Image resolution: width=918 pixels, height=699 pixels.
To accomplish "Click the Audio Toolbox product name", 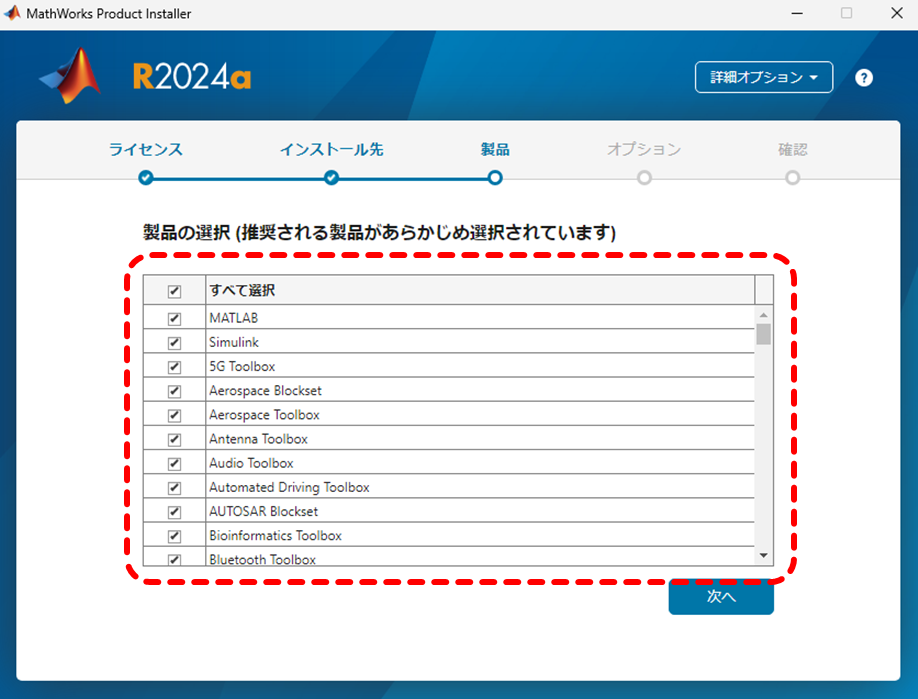I will 251,463.
